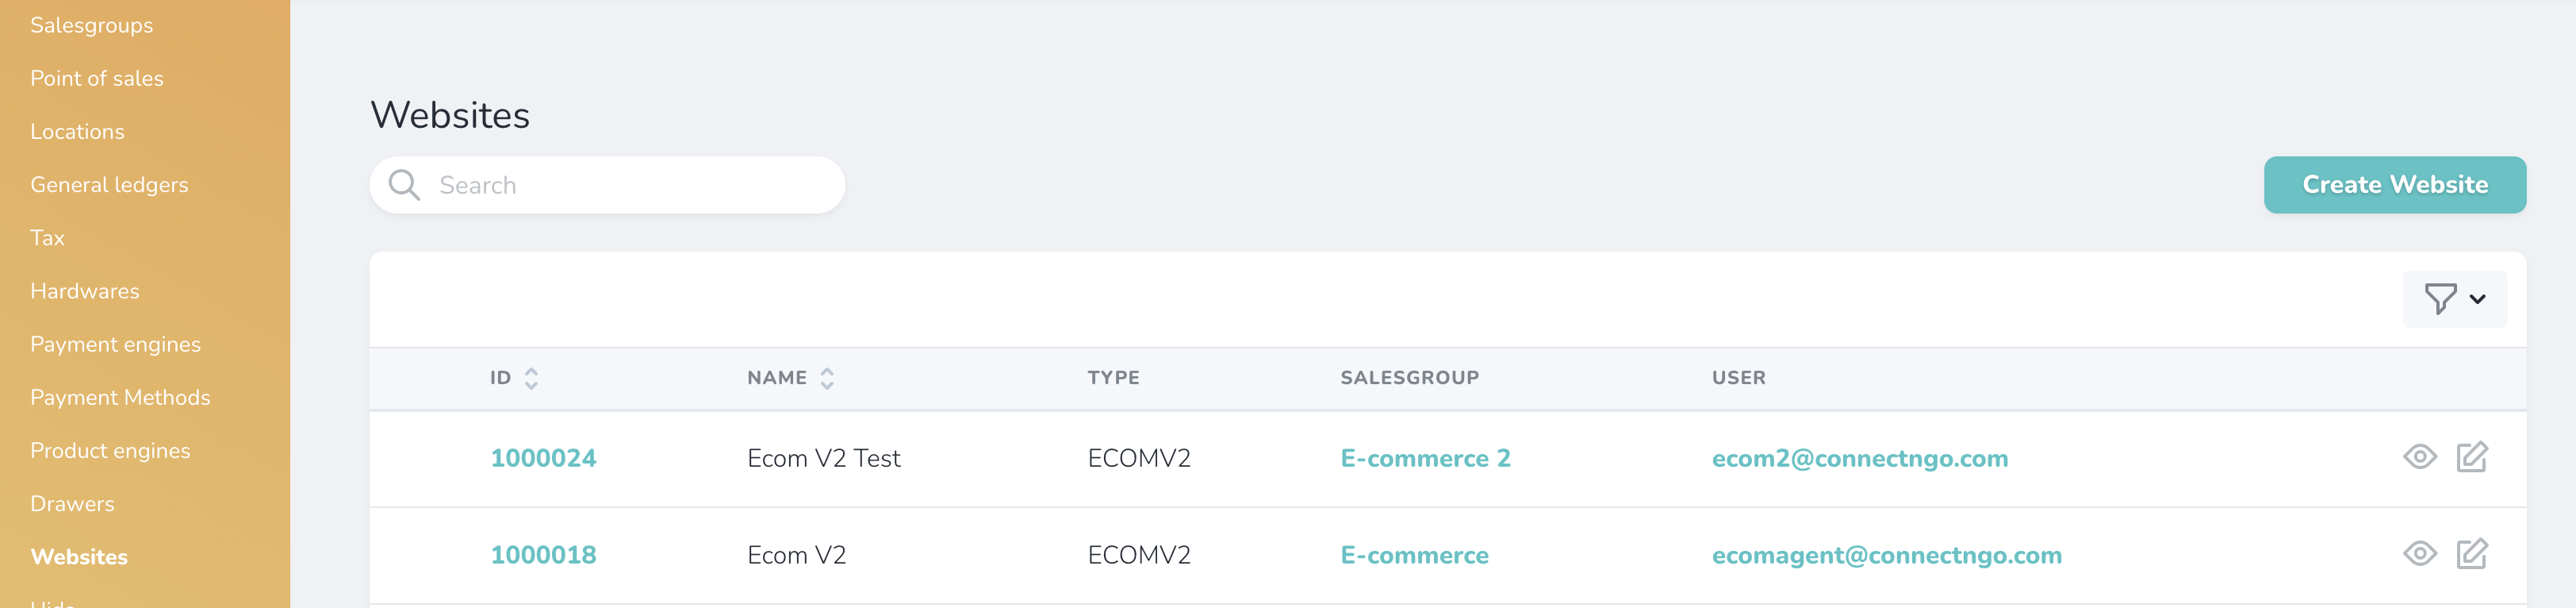View details of website 1000018

click(x=2419, y=554)
